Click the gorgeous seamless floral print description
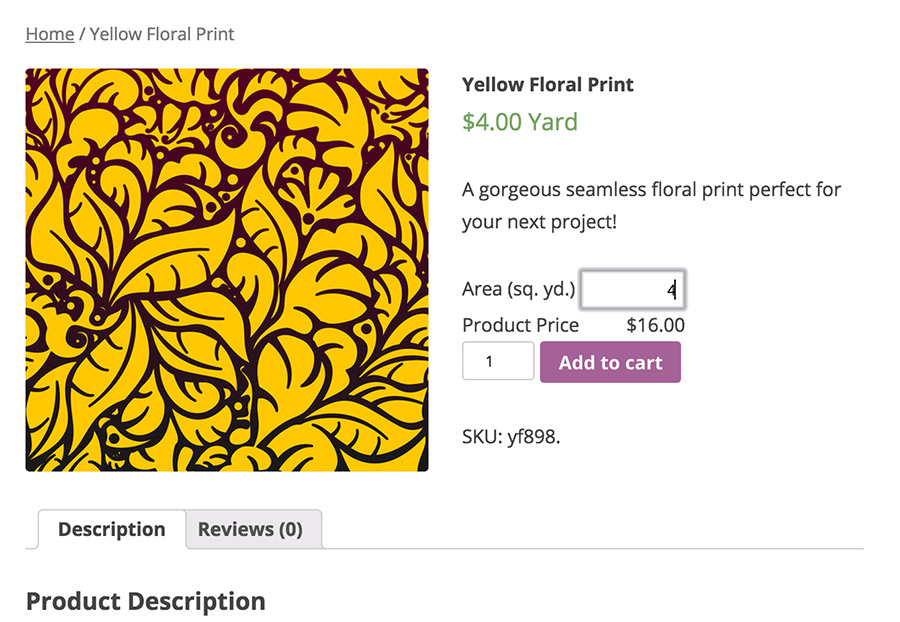The height and width of the screenshot is (622, 900). coord(651,189)
